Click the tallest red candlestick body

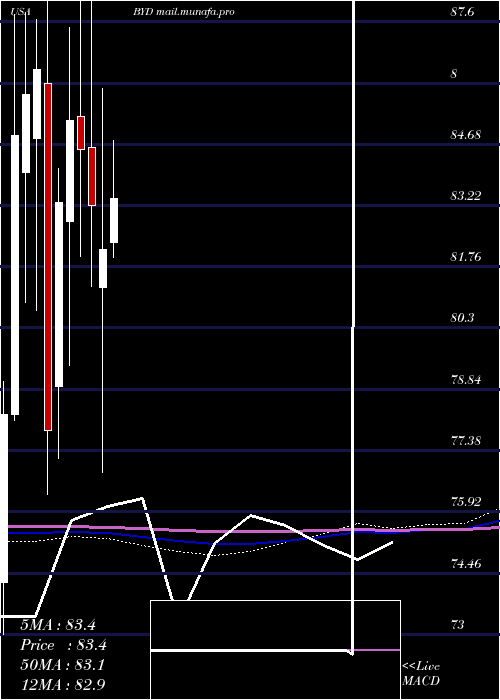point(48,257)
